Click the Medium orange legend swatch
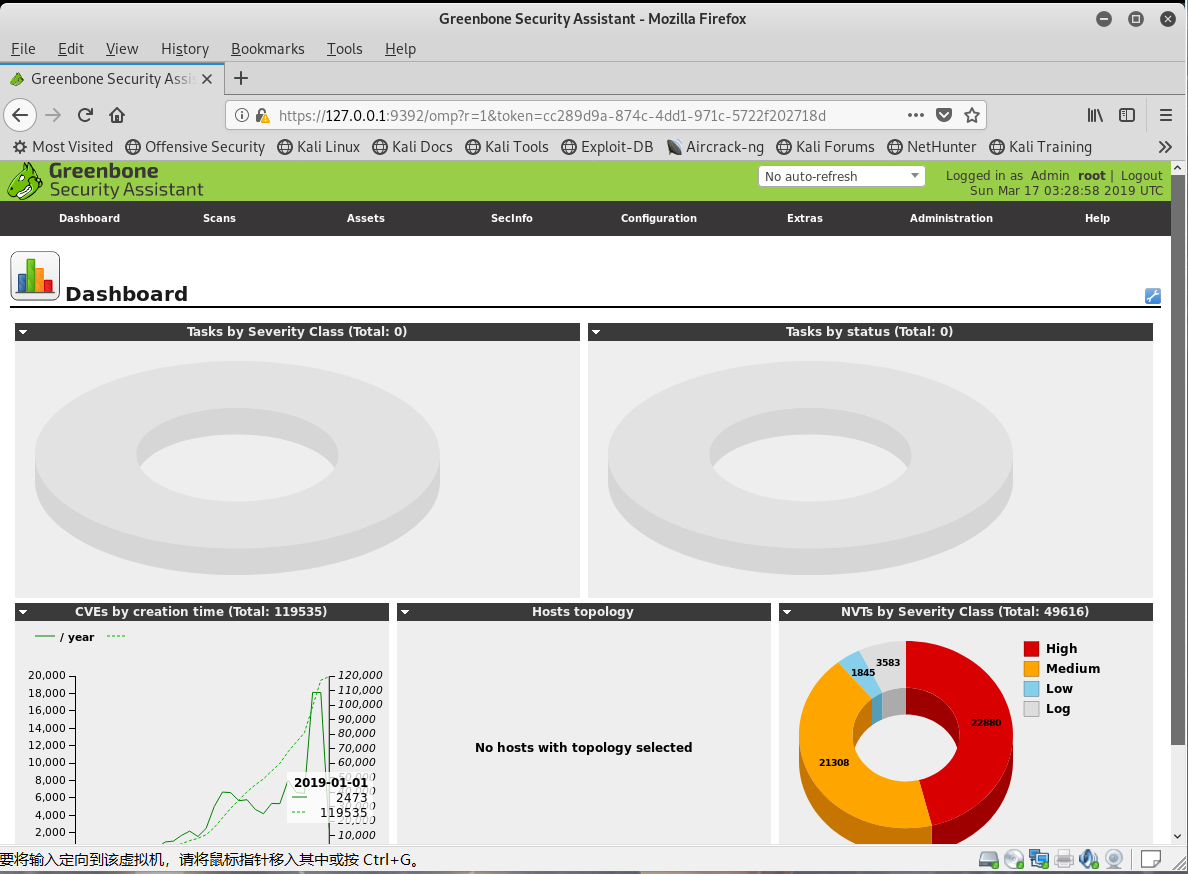Screen dimensions: 1188x874 tap(1031, 669)
